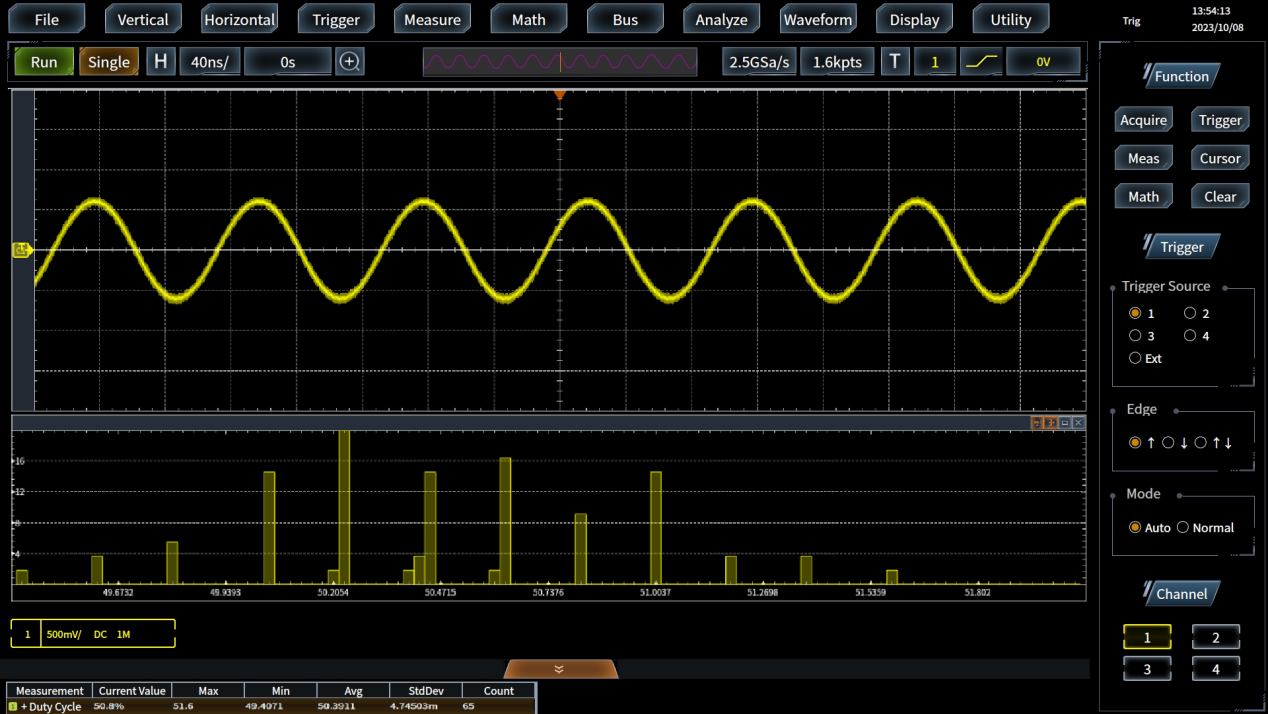Click the waveform overview thumbnail

pos(560,62)
